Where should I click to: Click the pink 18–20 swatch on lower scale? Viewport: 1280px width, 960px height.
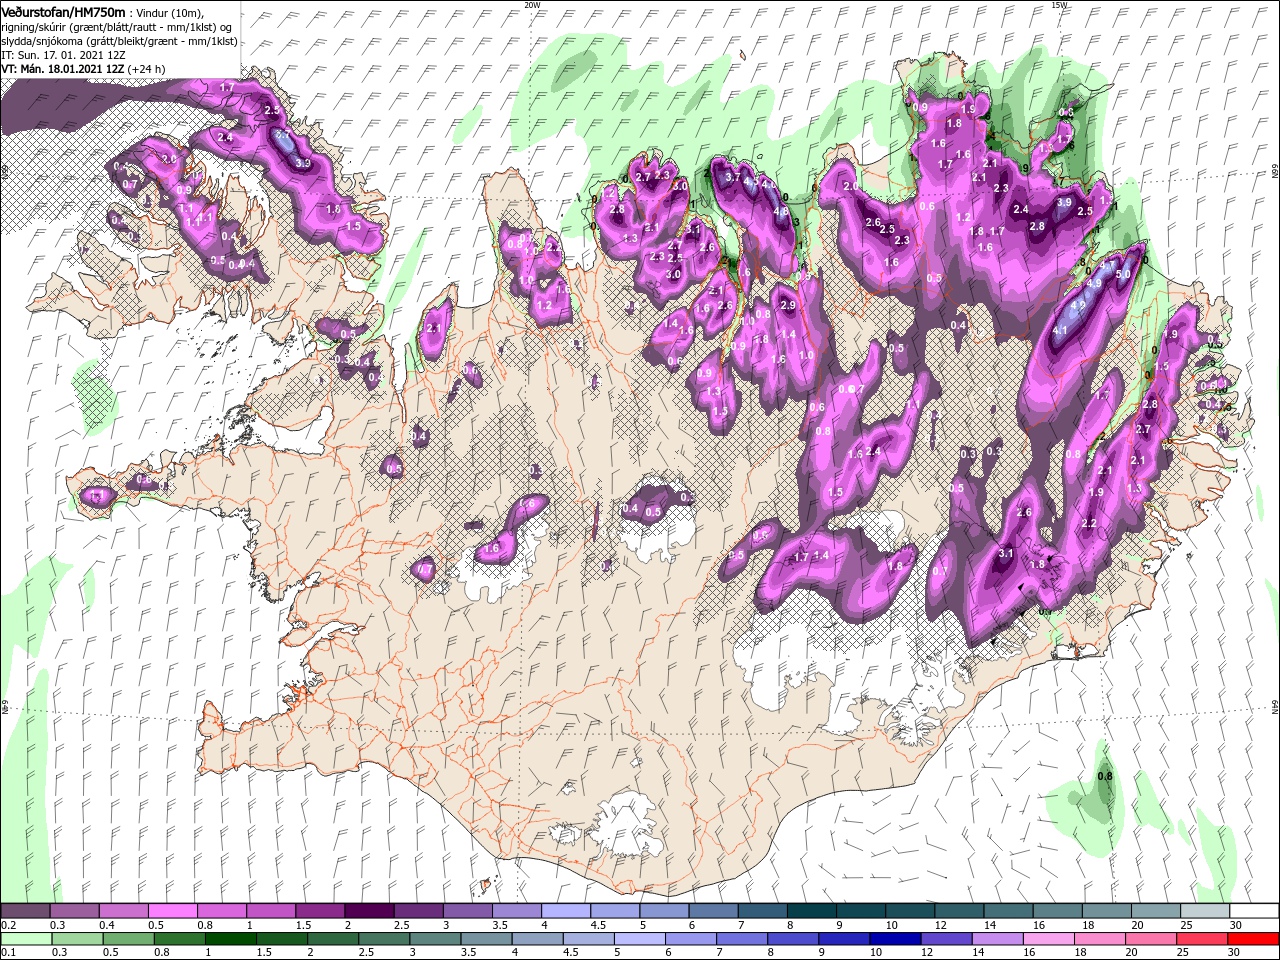(1099, 939)
